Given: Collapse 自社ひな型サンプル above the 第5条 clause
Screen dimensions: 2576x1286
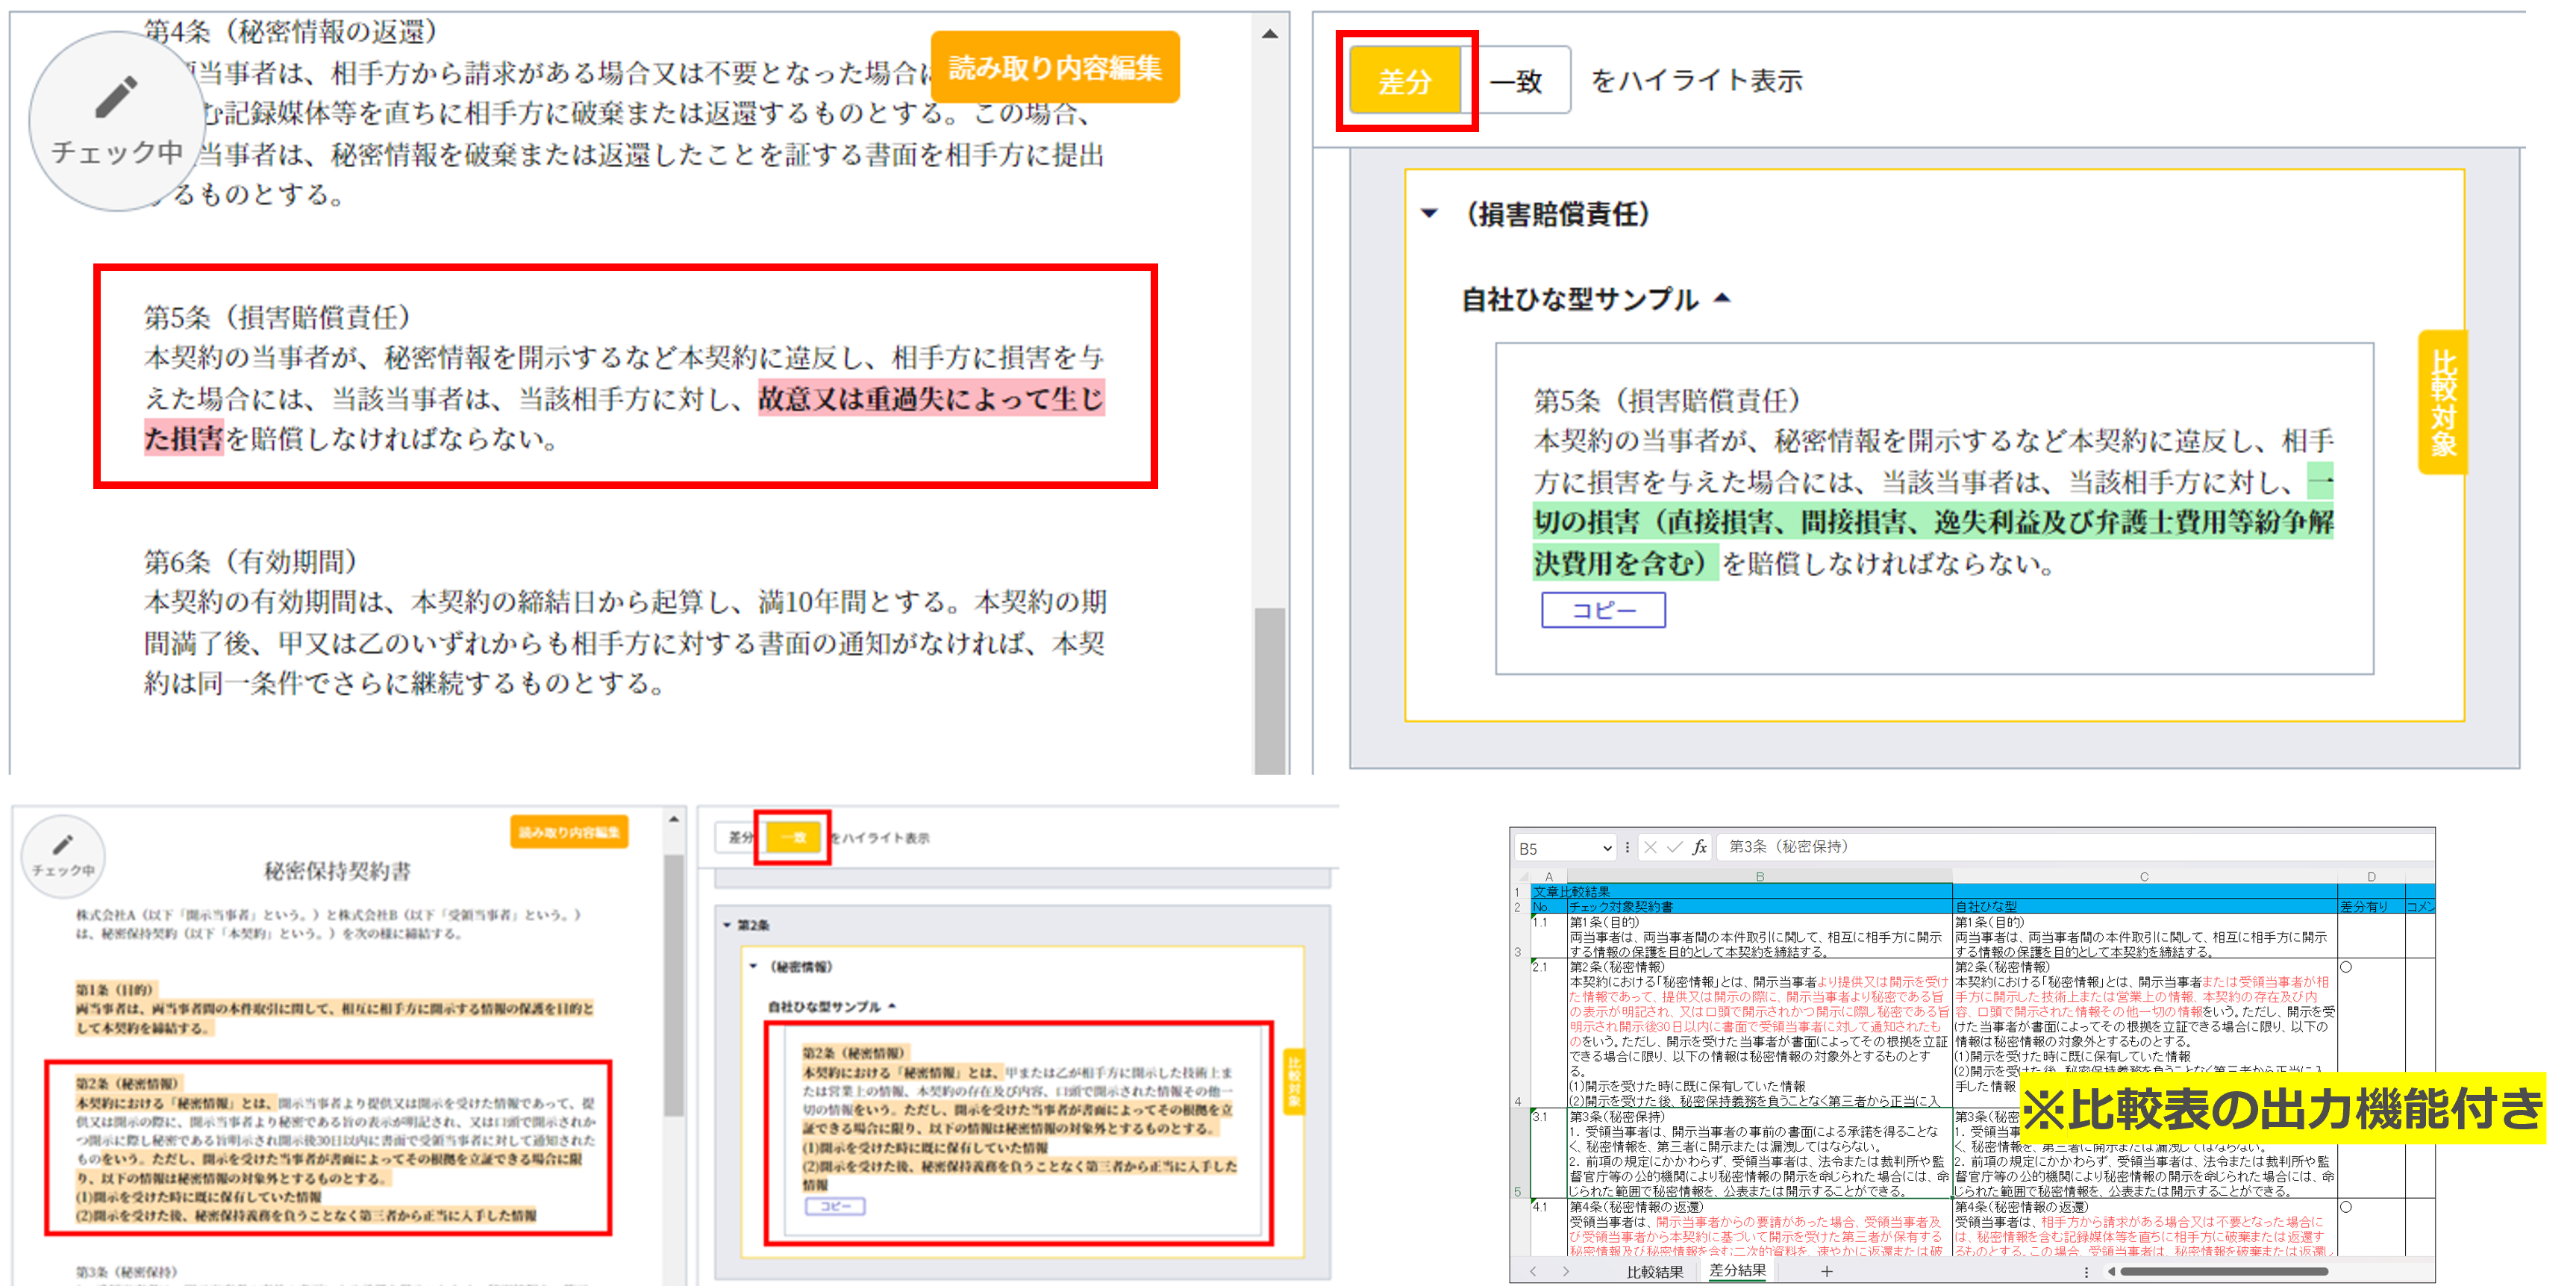Looking at the screenshot, I should tap(1722, 298).
